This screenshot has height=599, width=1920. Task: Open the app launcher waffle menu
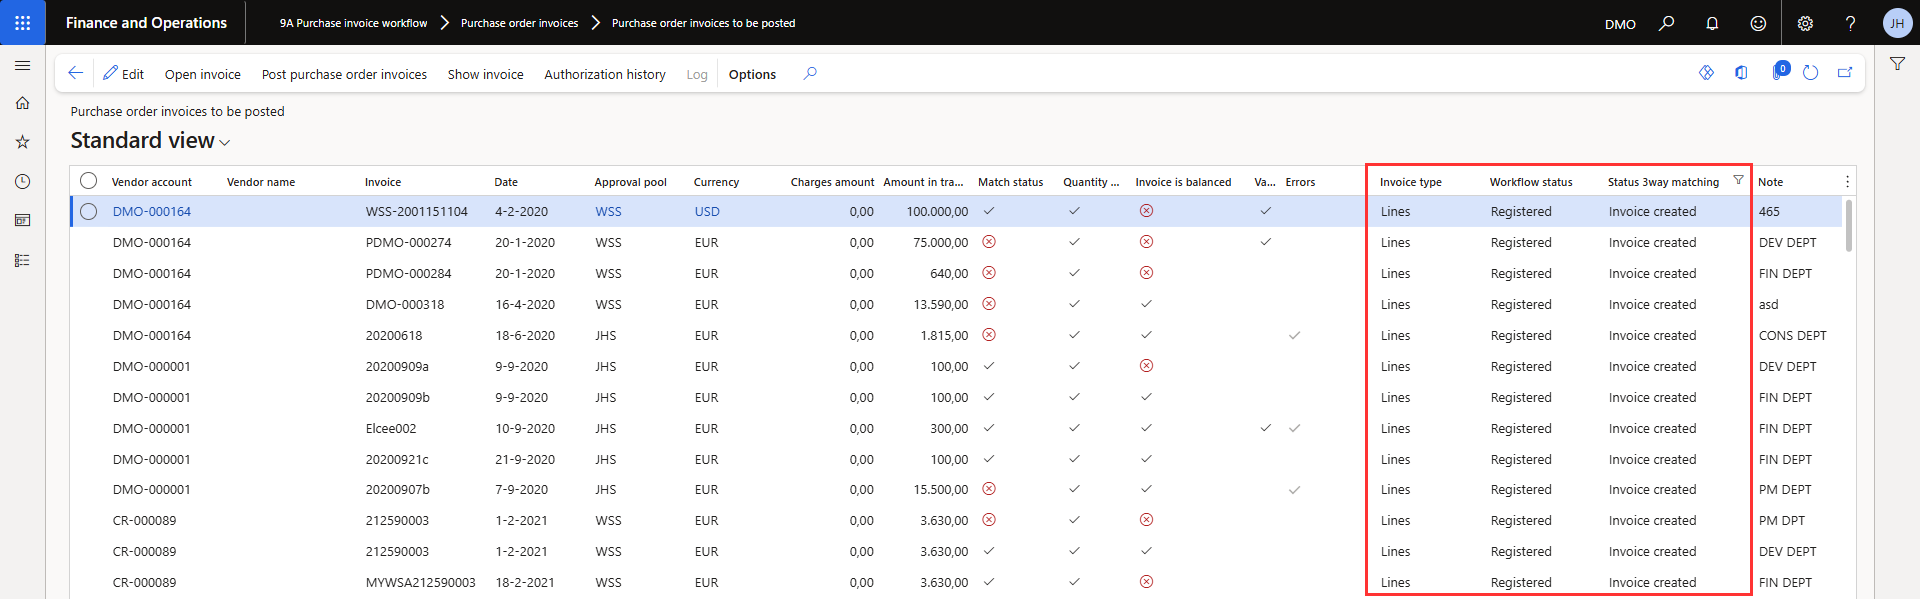pos(22,23)
